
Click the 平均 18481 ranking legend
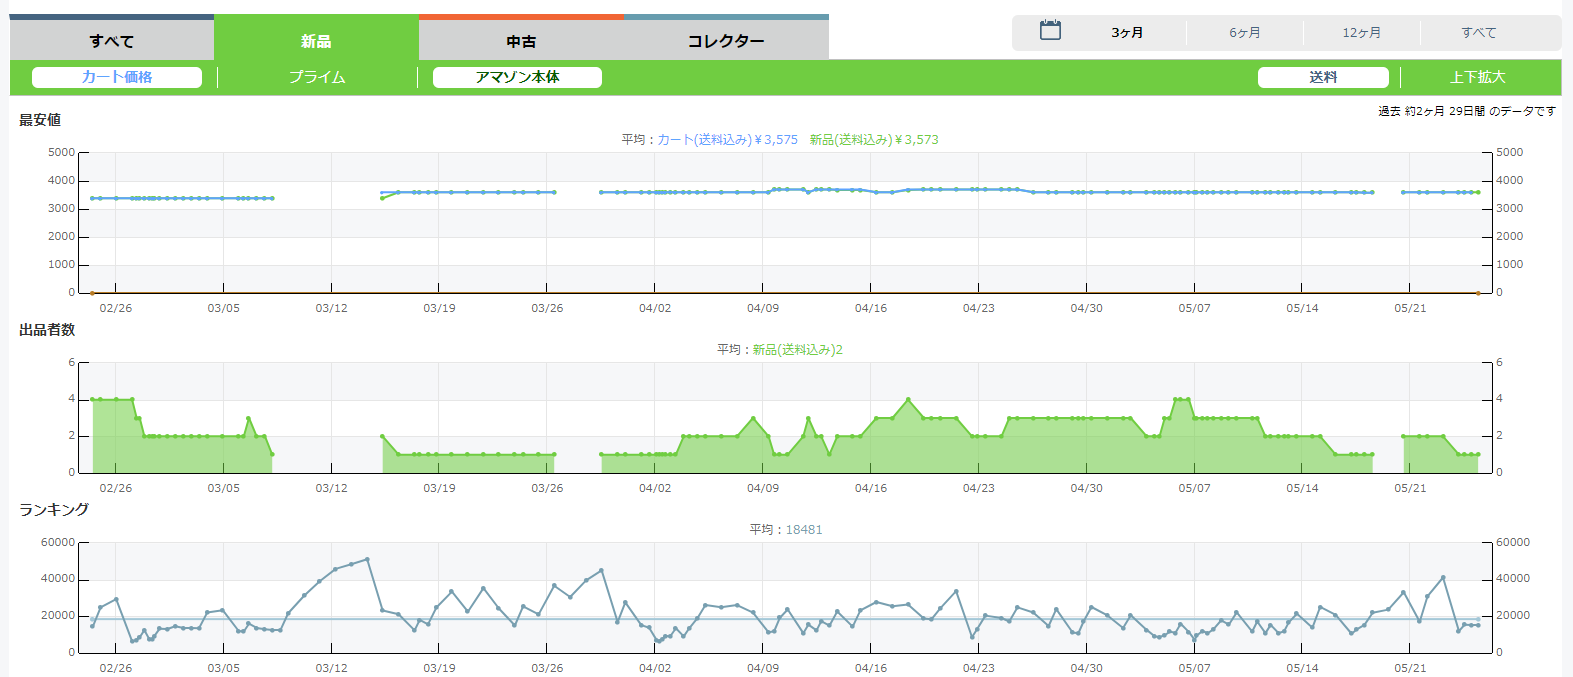click(786, 530)
